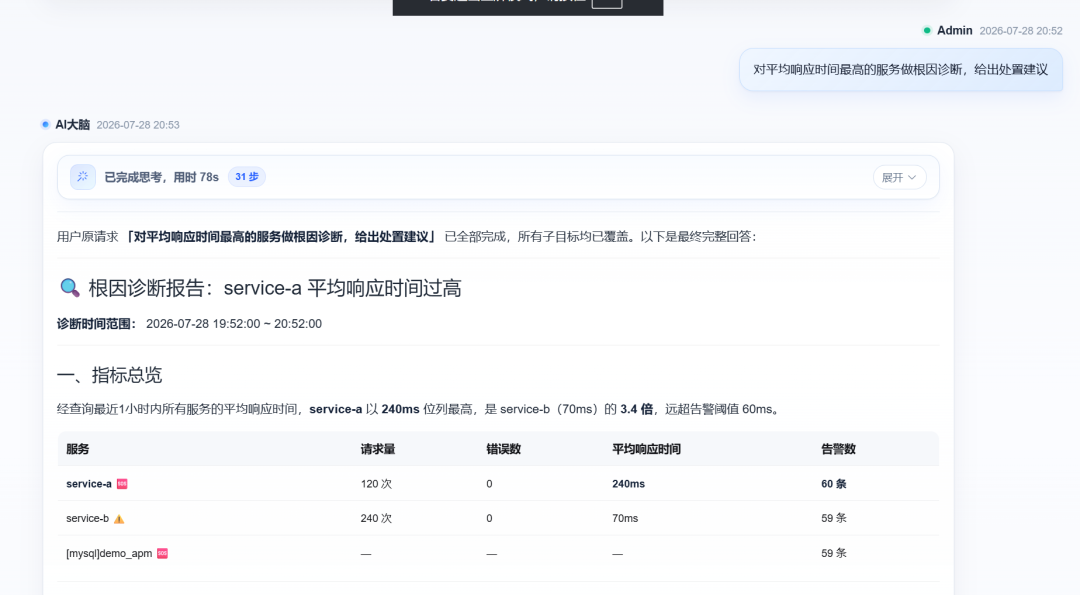Screen dimensions: 1080x595
Task: Click the 告警数 column header
Action: pos(838,449)
